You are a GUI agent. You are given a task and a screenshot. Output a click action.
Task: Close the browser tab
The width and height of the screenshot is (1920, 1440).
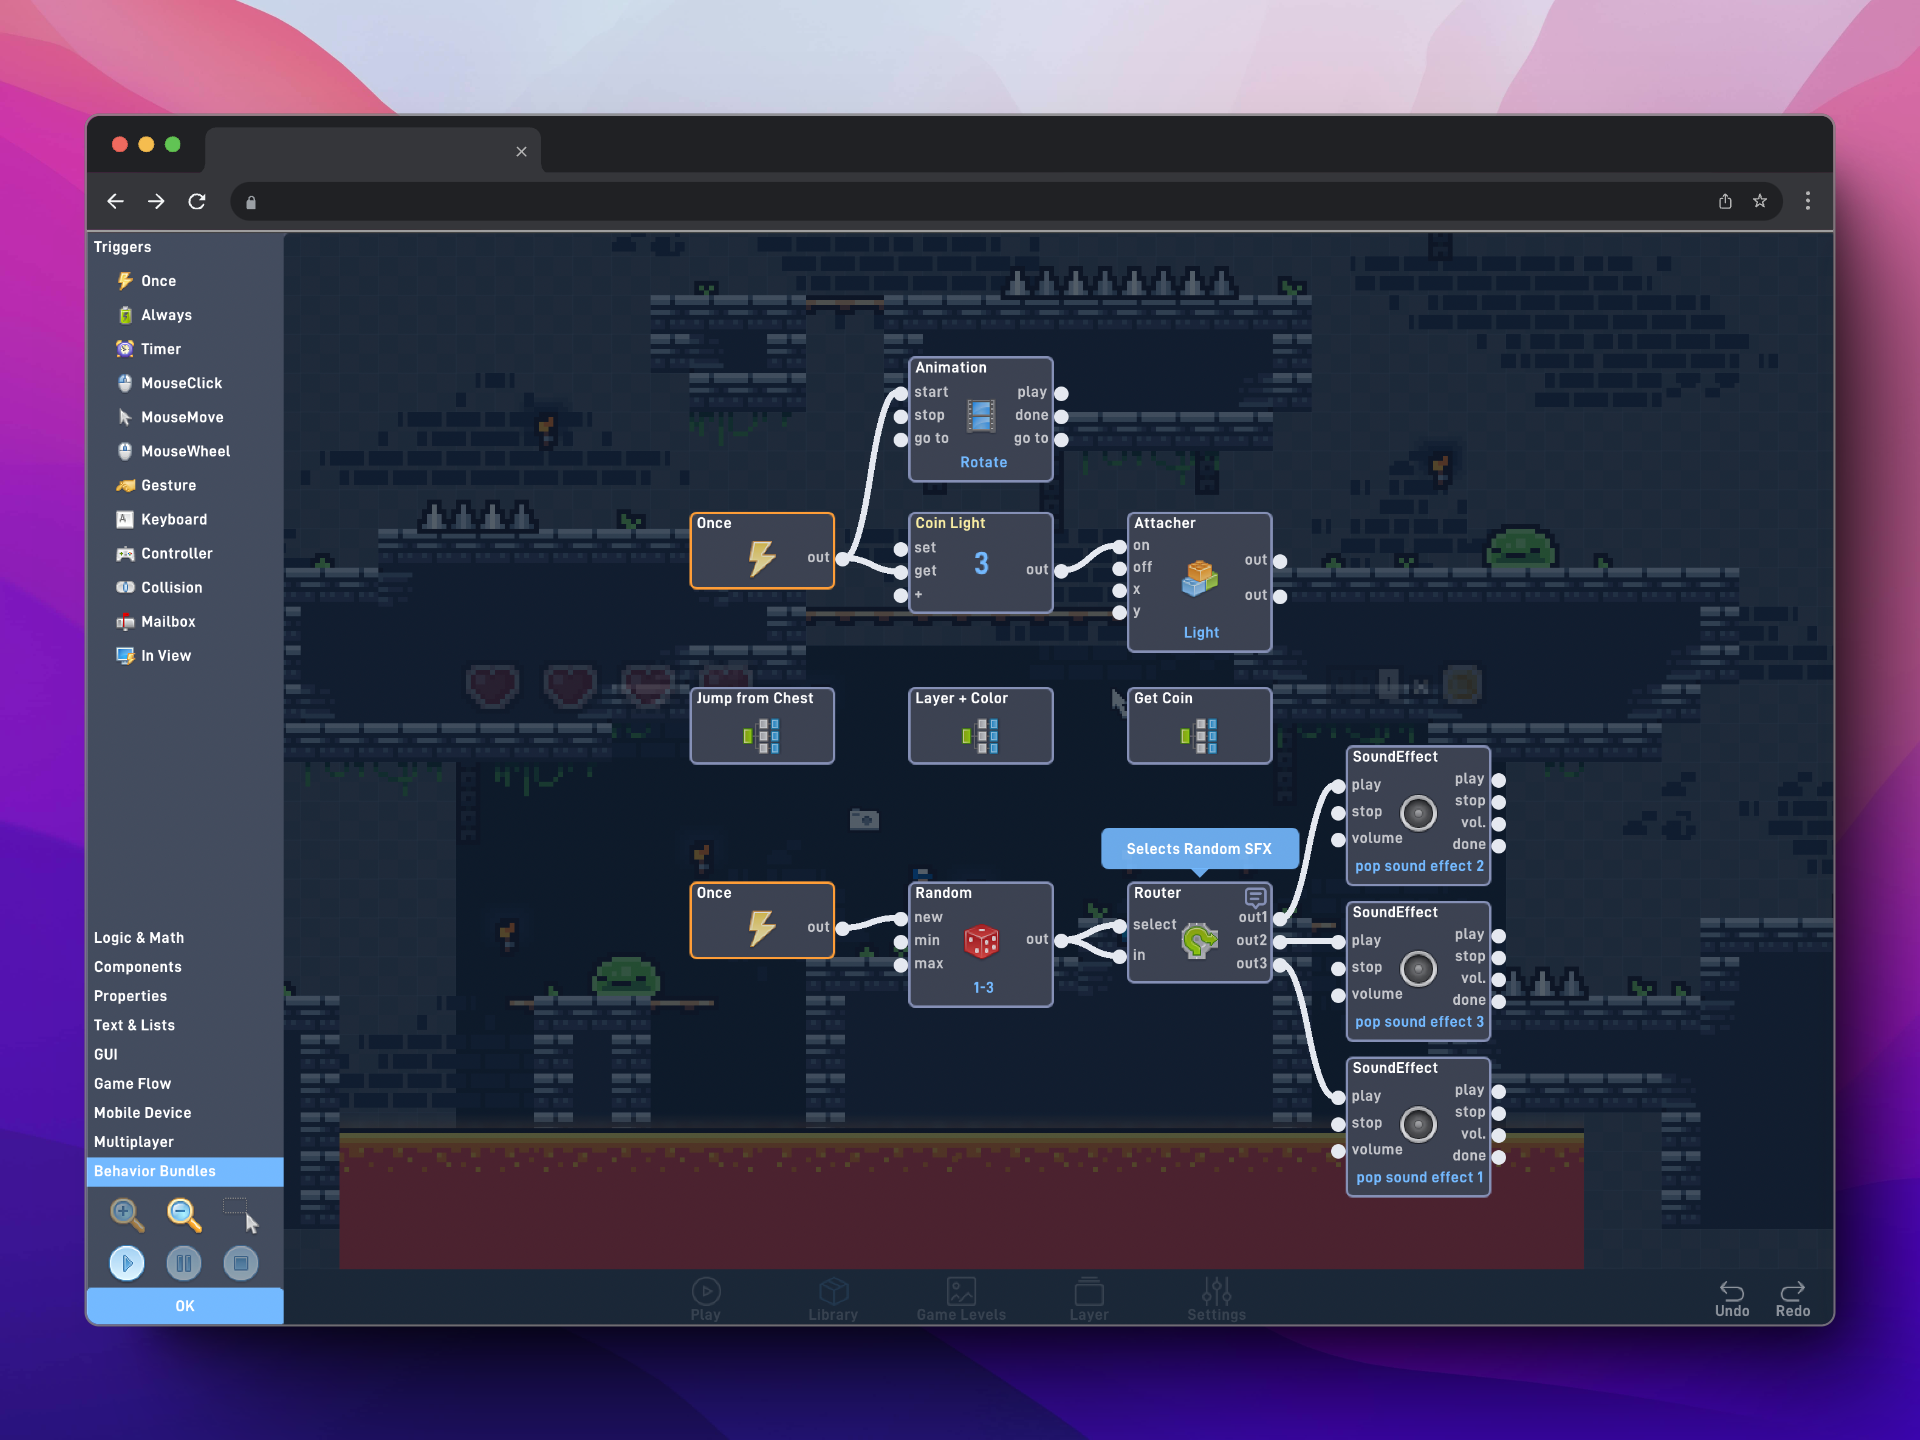(x=521, y=151)
